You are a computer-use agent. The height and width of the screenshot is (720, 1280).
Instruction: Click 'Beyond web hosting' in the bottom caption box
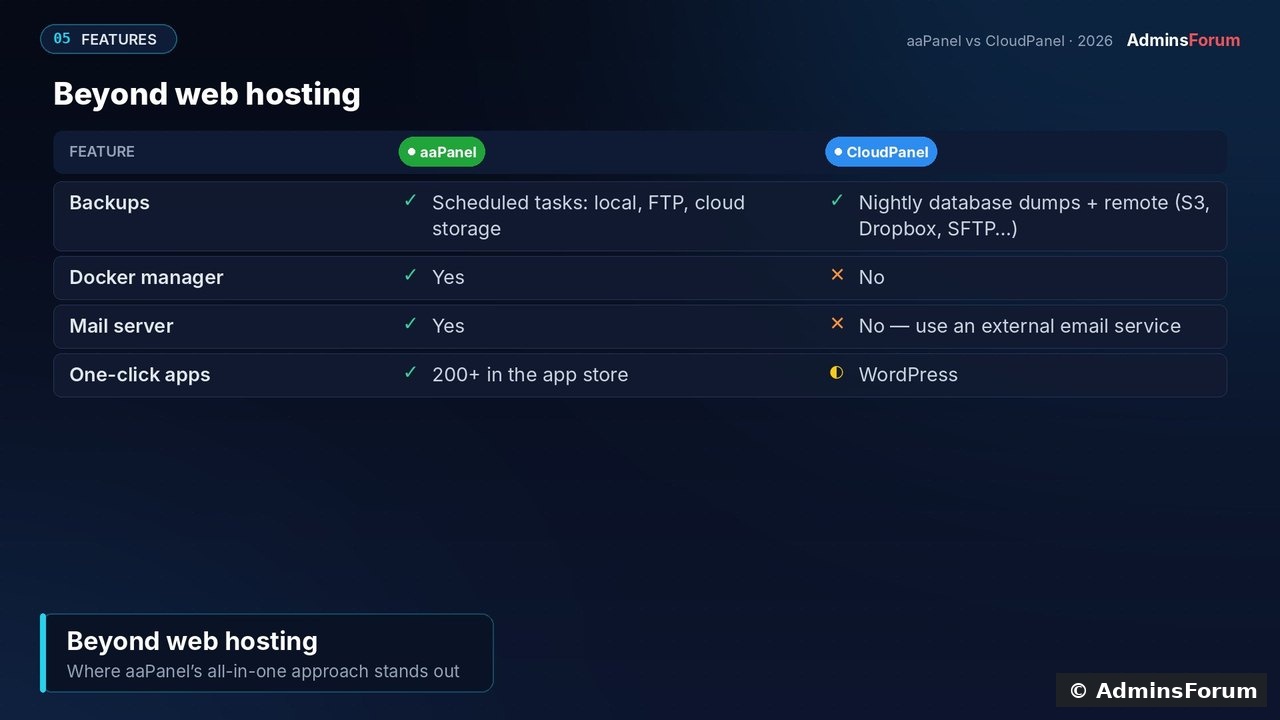tap(192, 641)
